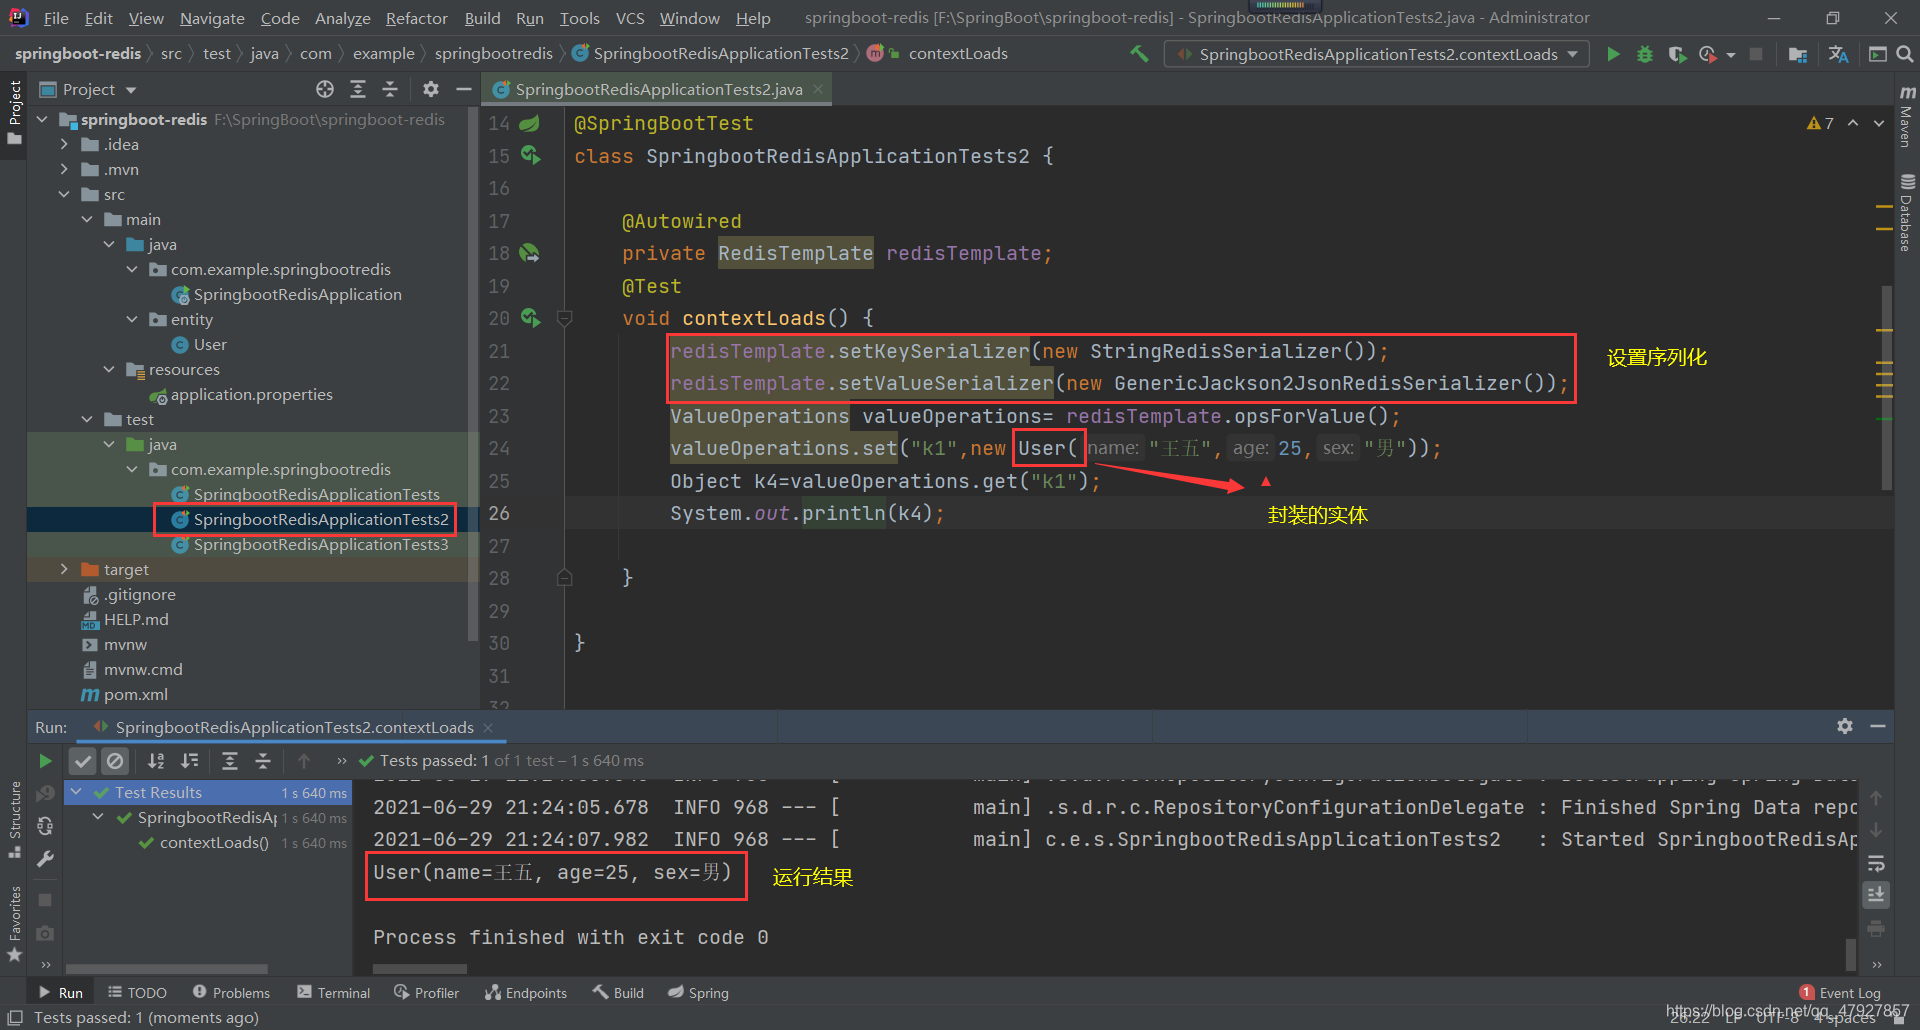Fold the contextLoads method at line 20

564,318
